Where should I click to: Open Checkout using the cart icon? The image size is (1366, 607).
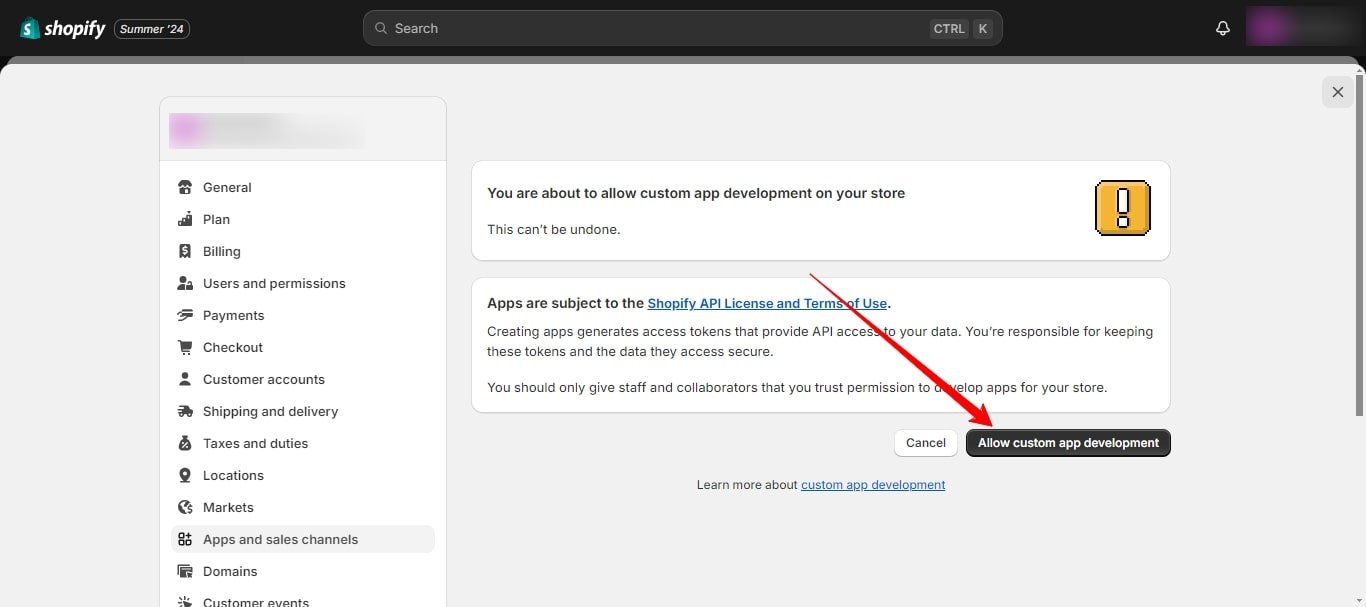[185, 347]
